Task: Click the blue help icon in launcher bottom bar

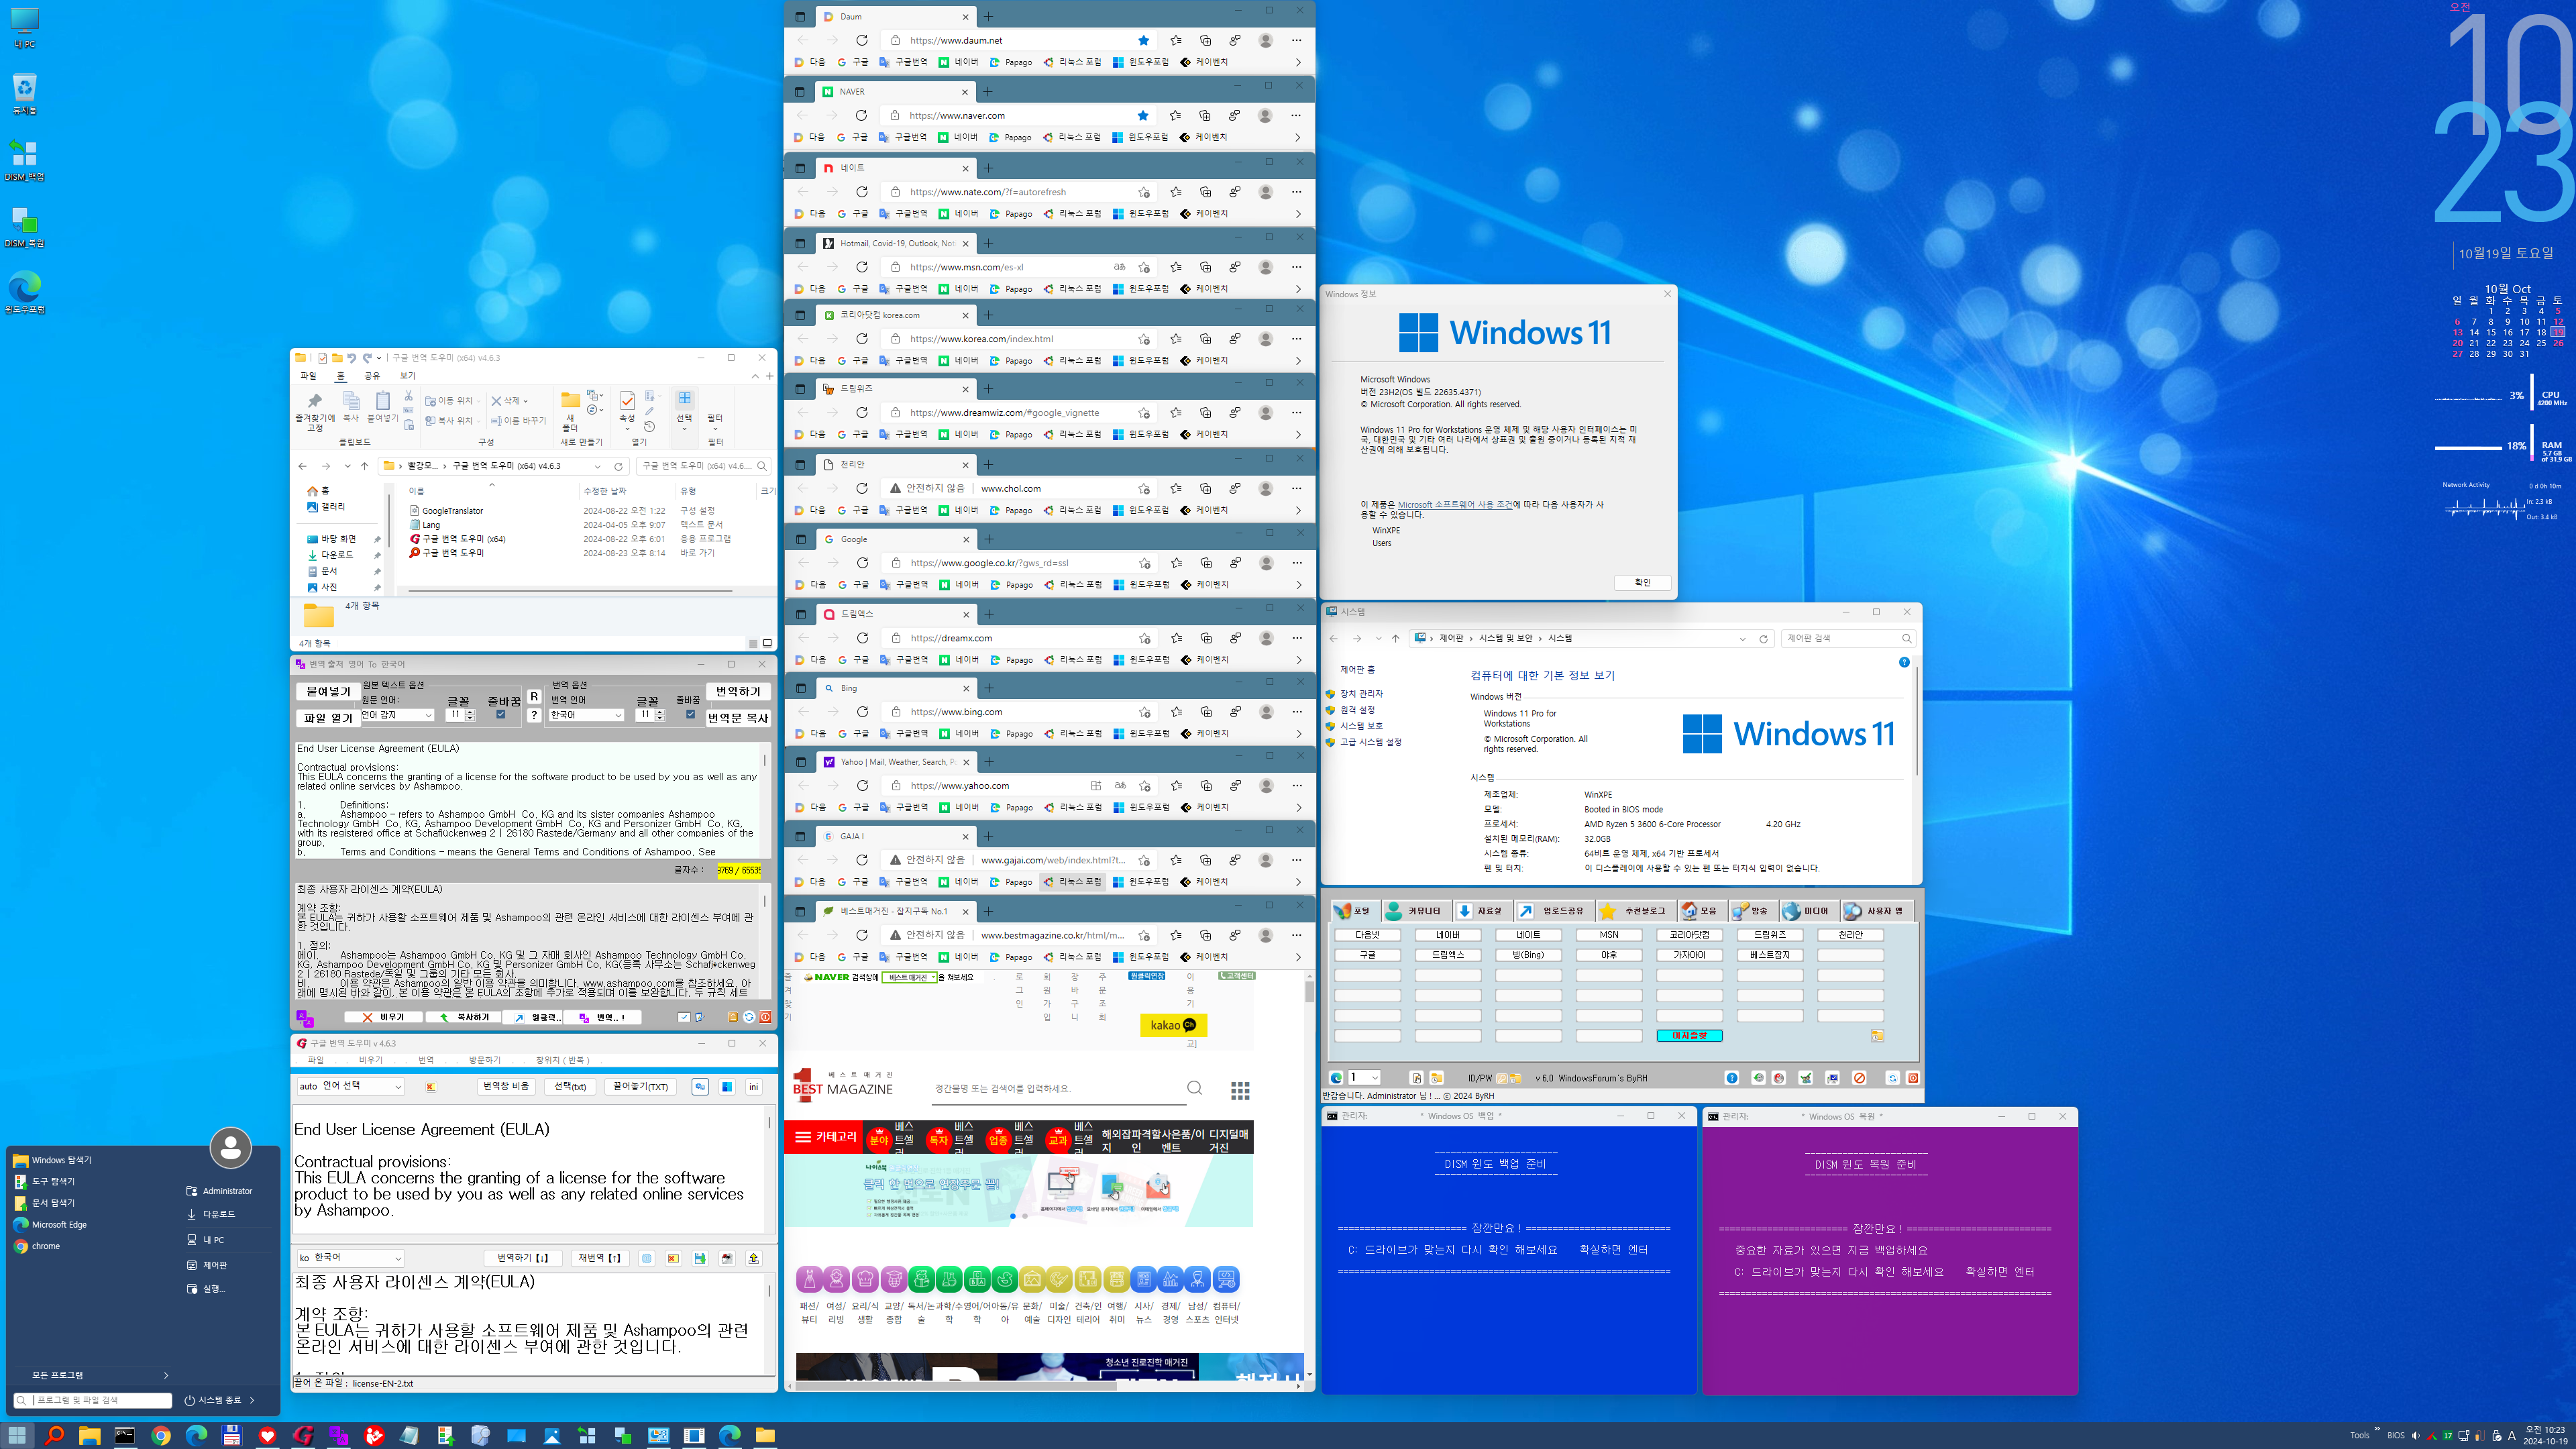Action: click(1732, 1078)
